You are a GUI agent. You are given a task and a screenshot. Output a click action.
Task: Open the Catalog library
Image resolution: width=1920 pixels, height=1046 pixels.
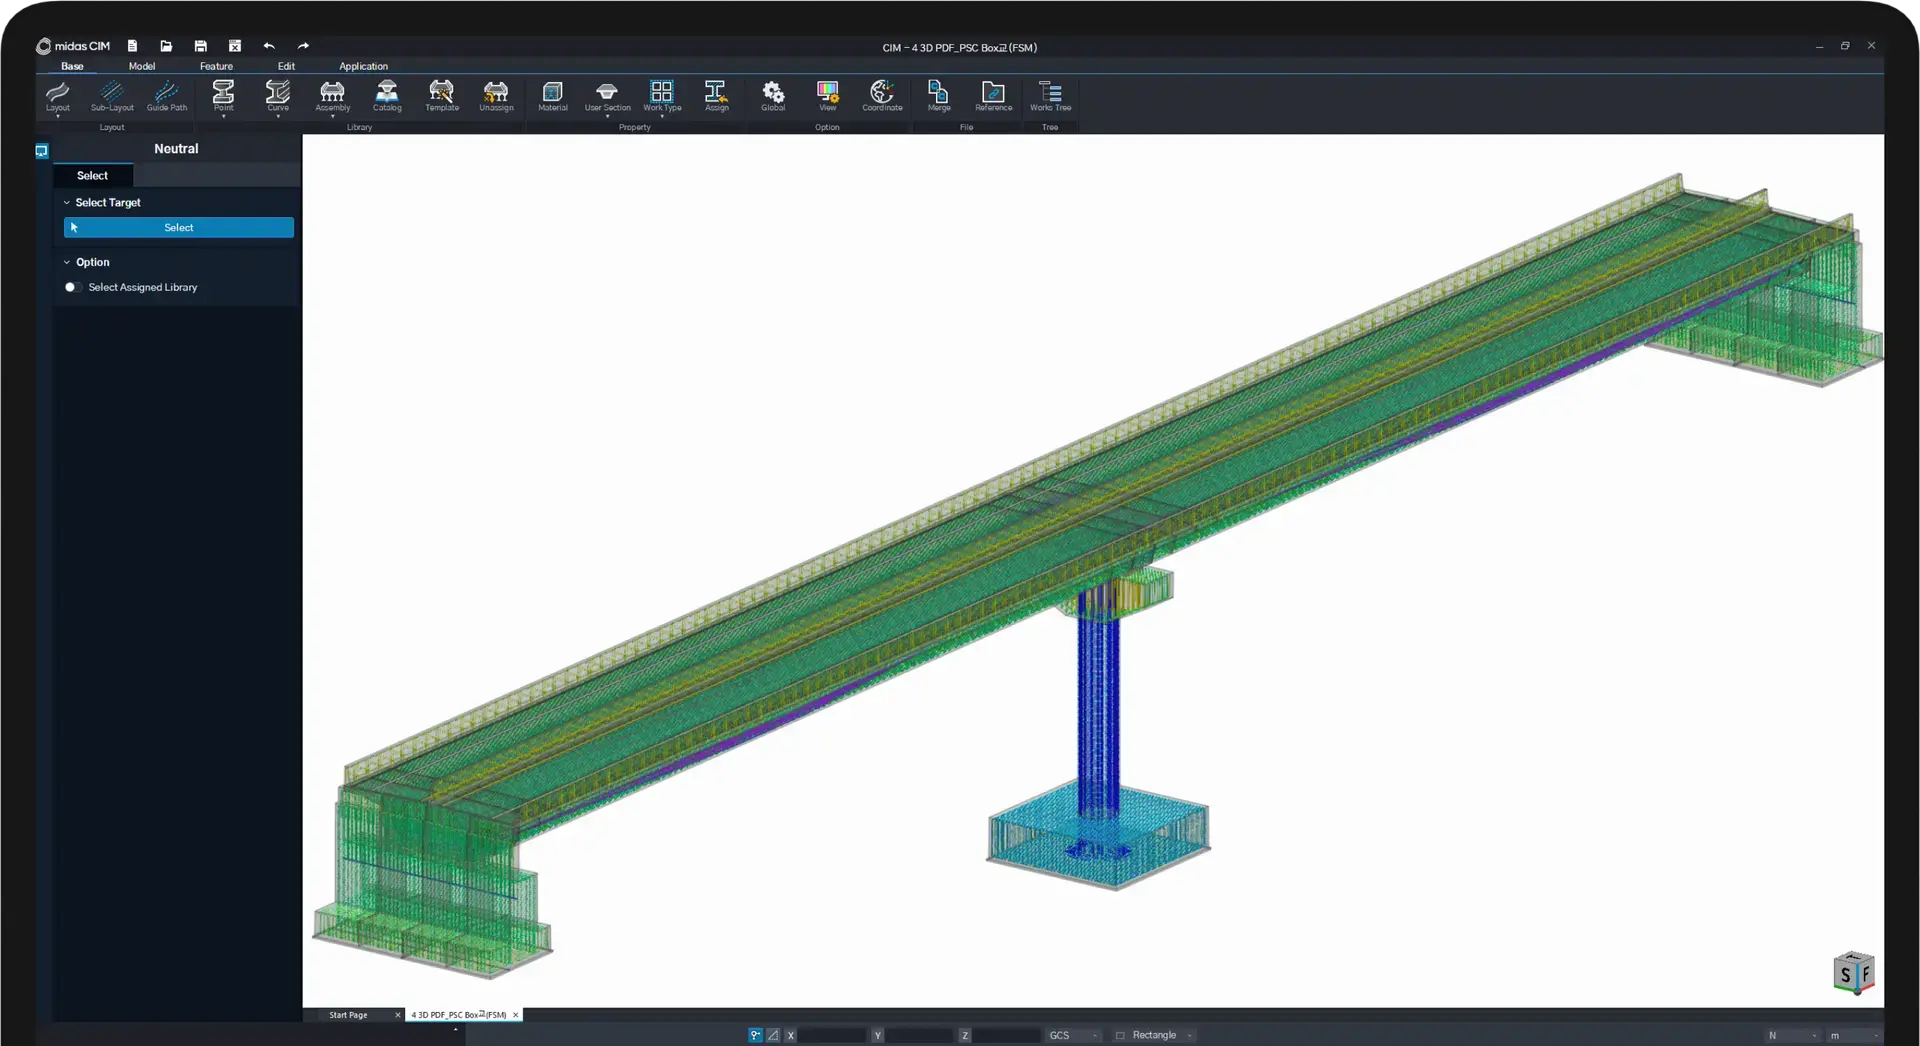point(387,96)
